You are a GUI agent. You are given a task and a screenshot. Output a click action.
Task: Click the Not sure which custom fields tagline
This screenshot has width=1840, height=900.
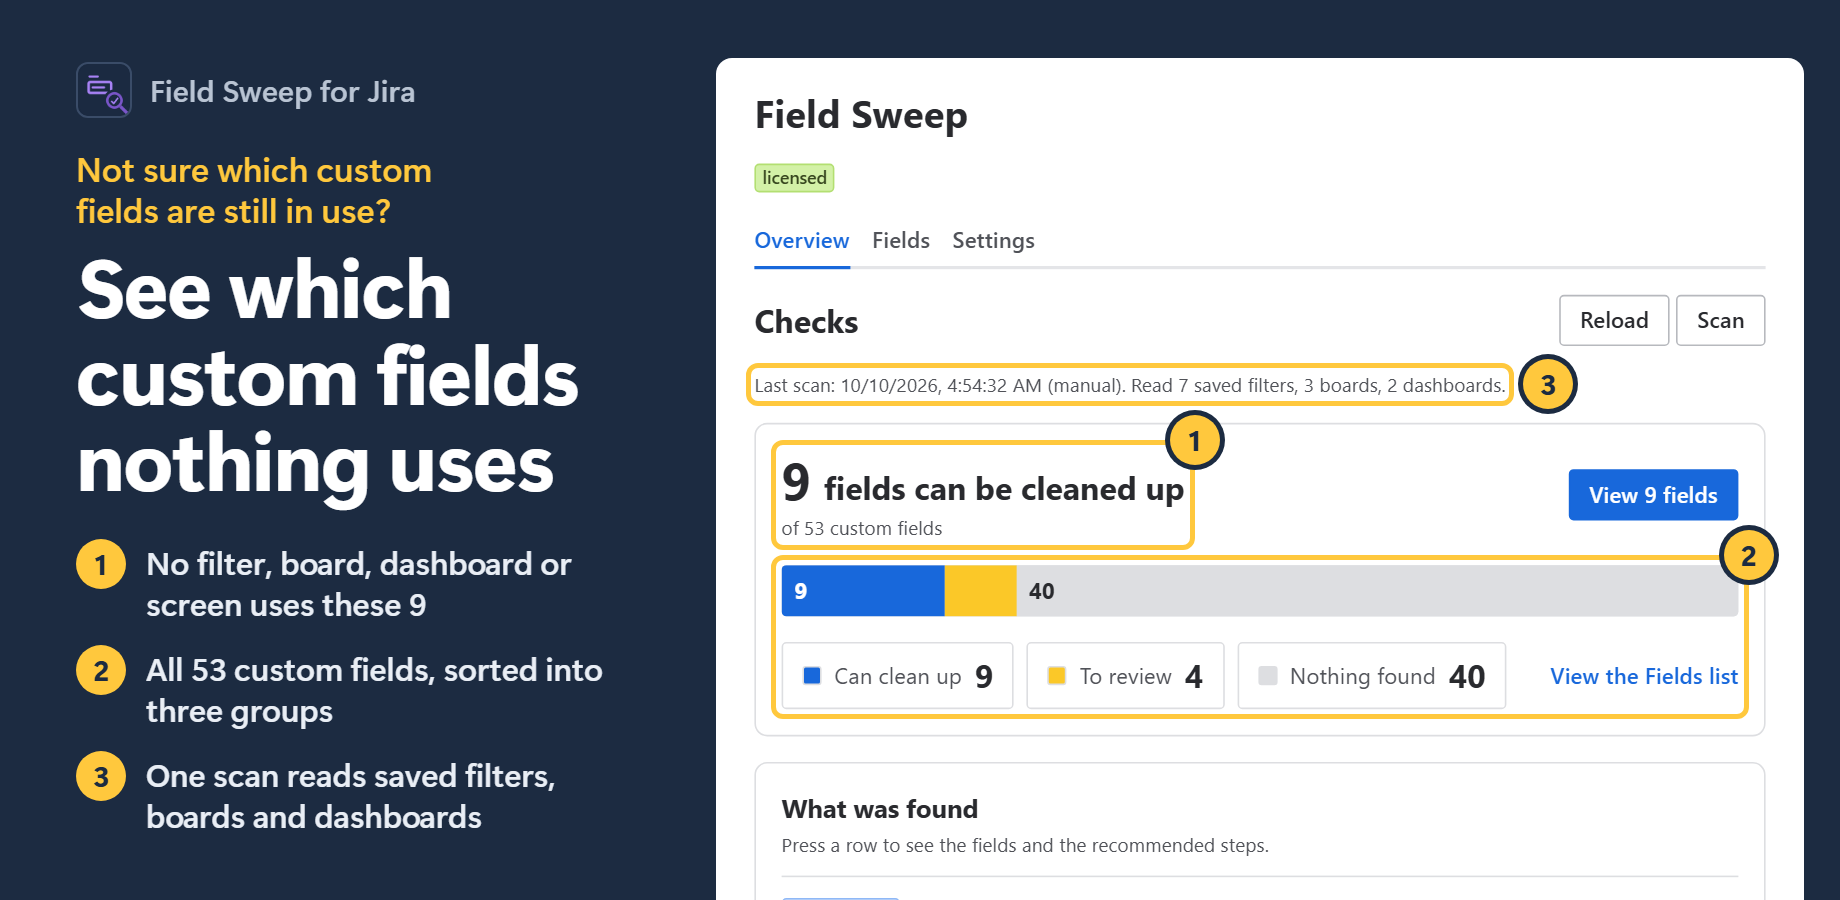pyautogui.click(x=254, y=191)
